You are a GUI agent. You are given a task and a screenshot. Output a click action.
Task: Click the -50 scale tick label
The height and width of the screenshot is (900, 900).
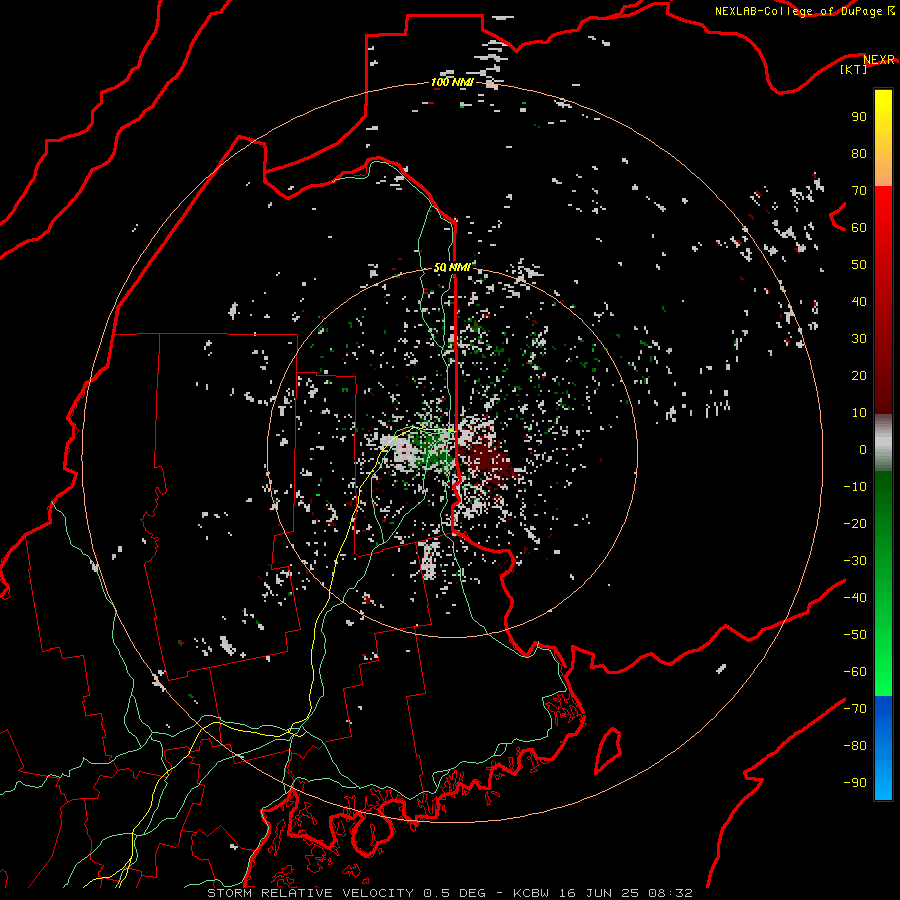[855, 635]
